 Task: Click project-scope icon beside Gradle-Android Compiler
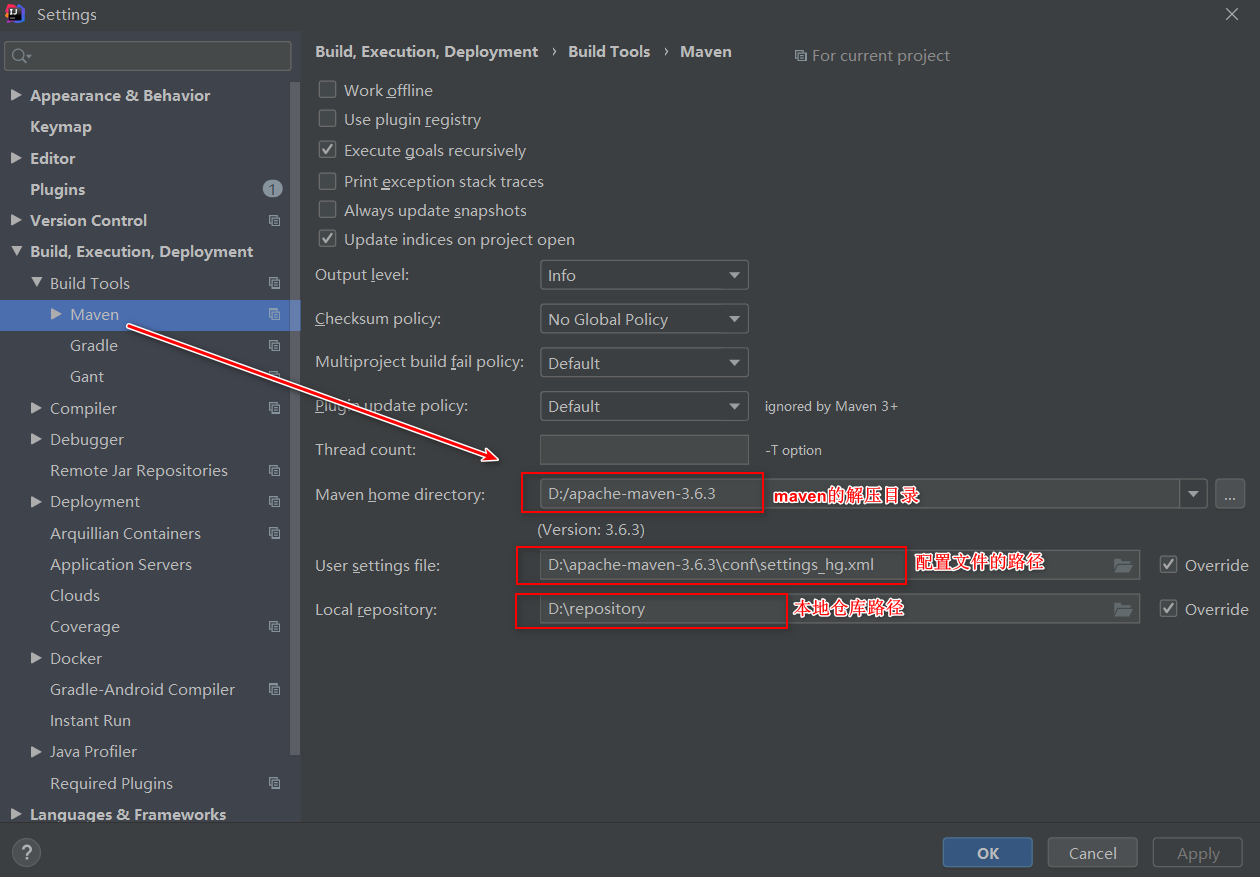pos(274,689)
